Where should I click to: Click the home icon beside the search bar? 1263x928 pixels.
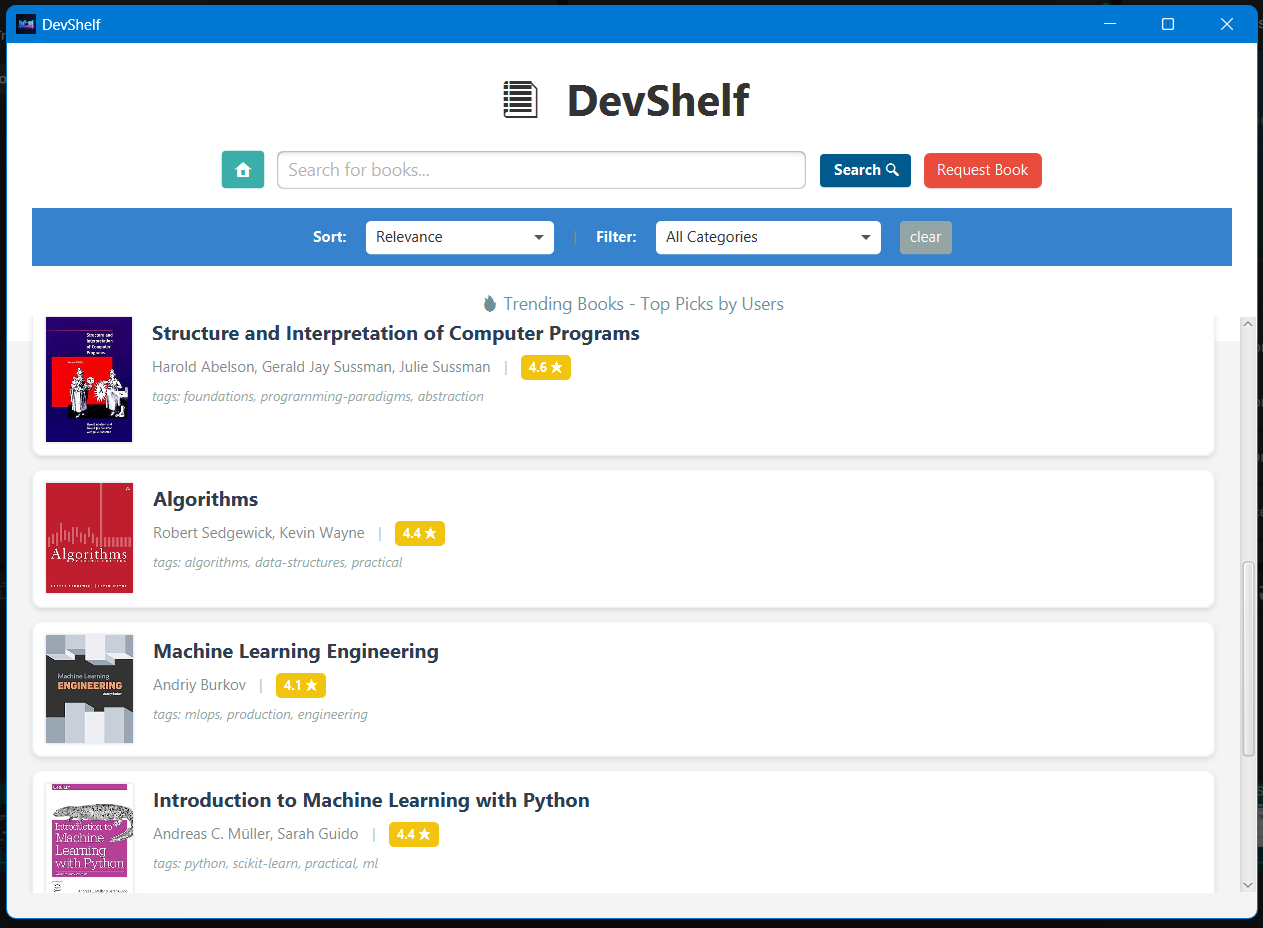(243, 169)
